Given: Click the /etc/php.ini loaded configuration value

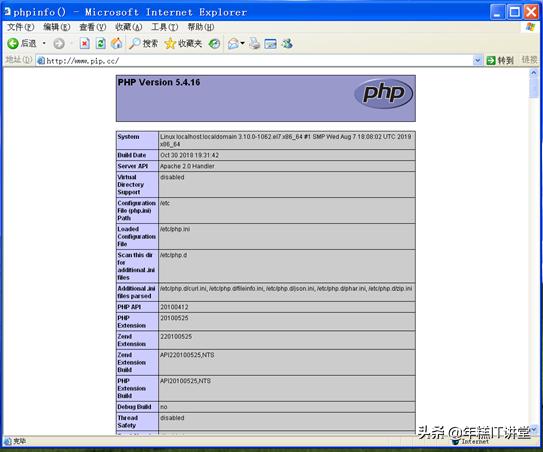Looking at the screenshot, I should 175,229.
